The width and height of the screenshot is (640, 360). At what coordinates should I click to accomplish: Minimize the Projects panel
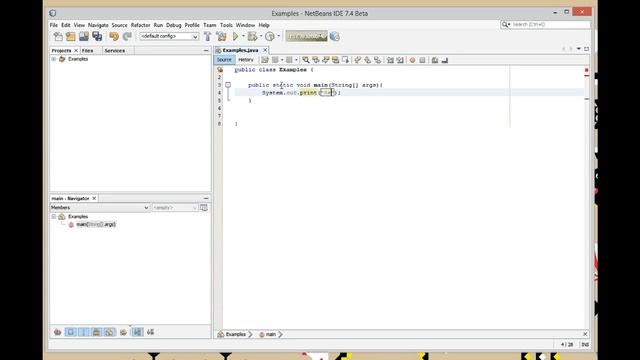coord(206,50)
